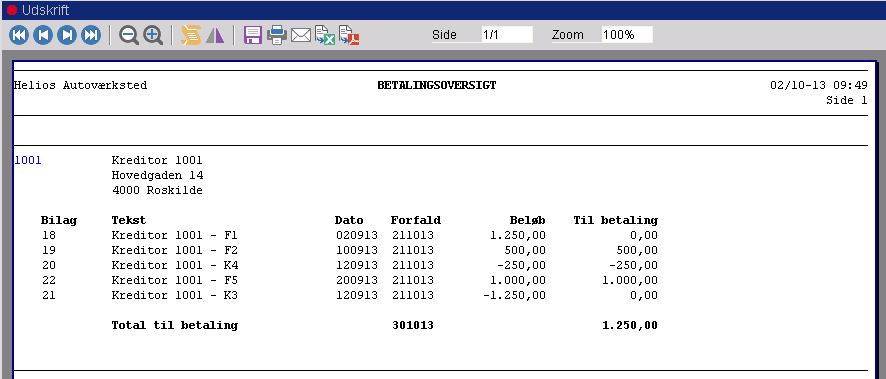Open creditor link 1001
The image size is (886, 379).
pyautogui.click(x=28, y=160)
